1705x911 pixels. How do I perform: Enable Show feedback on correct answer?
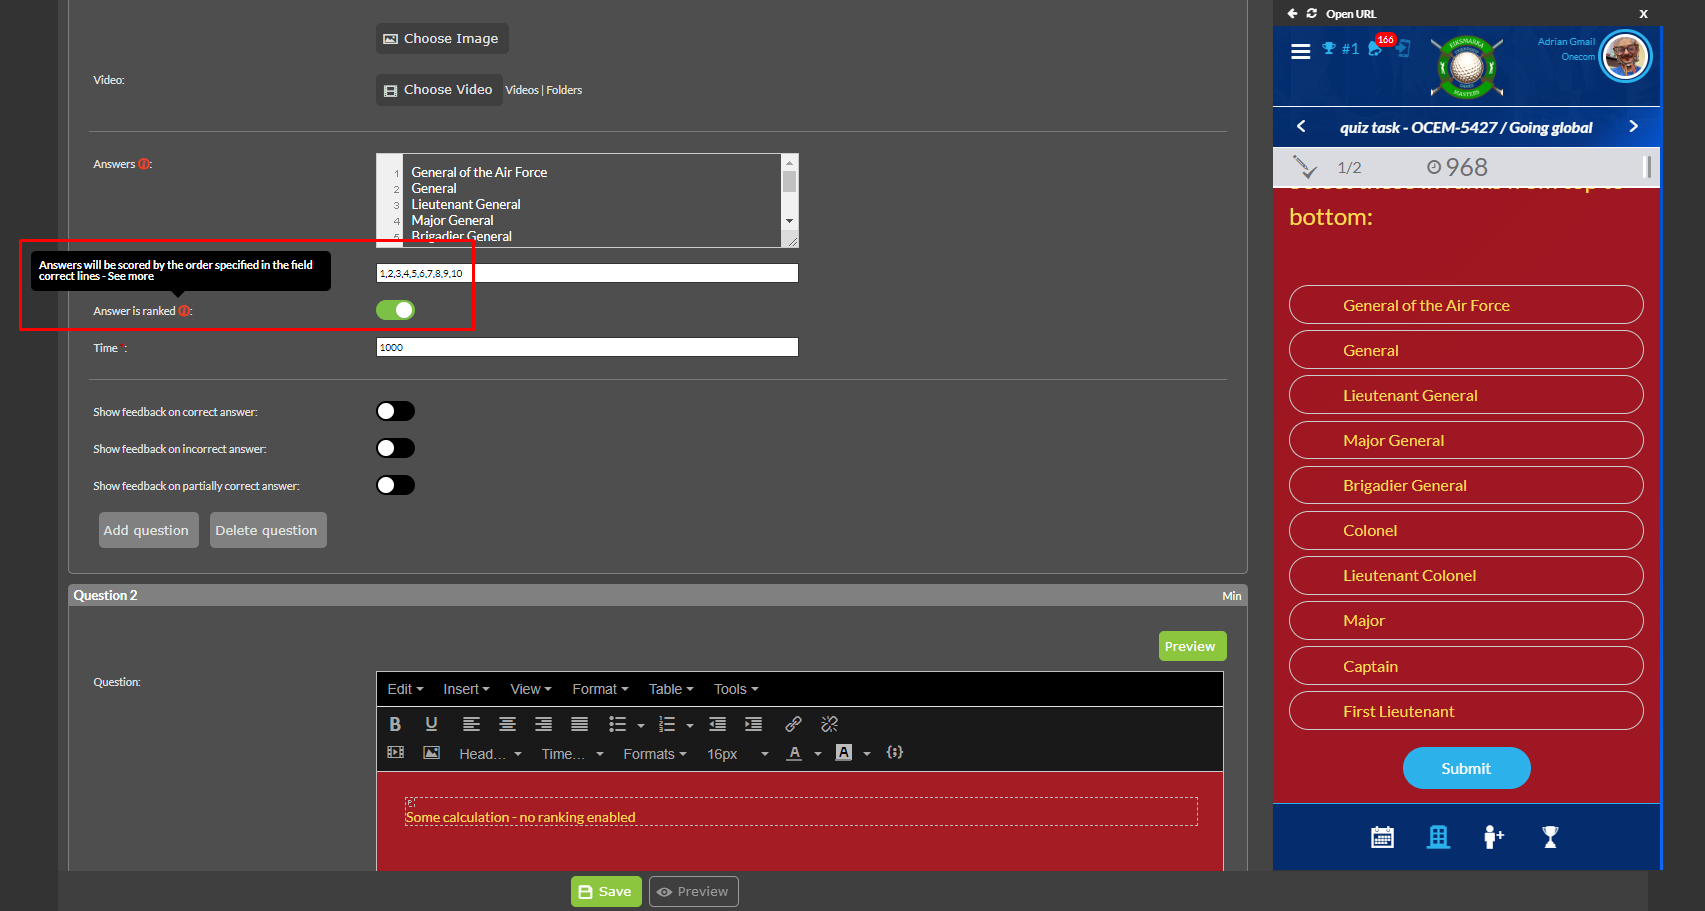click(395, 411)
